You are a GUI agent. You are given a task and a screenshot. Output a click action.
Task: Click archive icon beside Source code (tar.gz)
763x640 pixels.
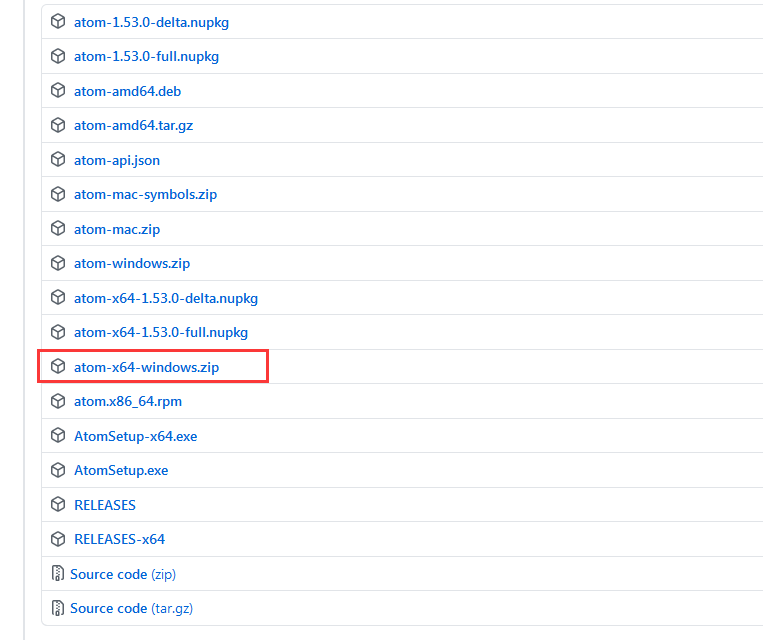click(57, 608)
